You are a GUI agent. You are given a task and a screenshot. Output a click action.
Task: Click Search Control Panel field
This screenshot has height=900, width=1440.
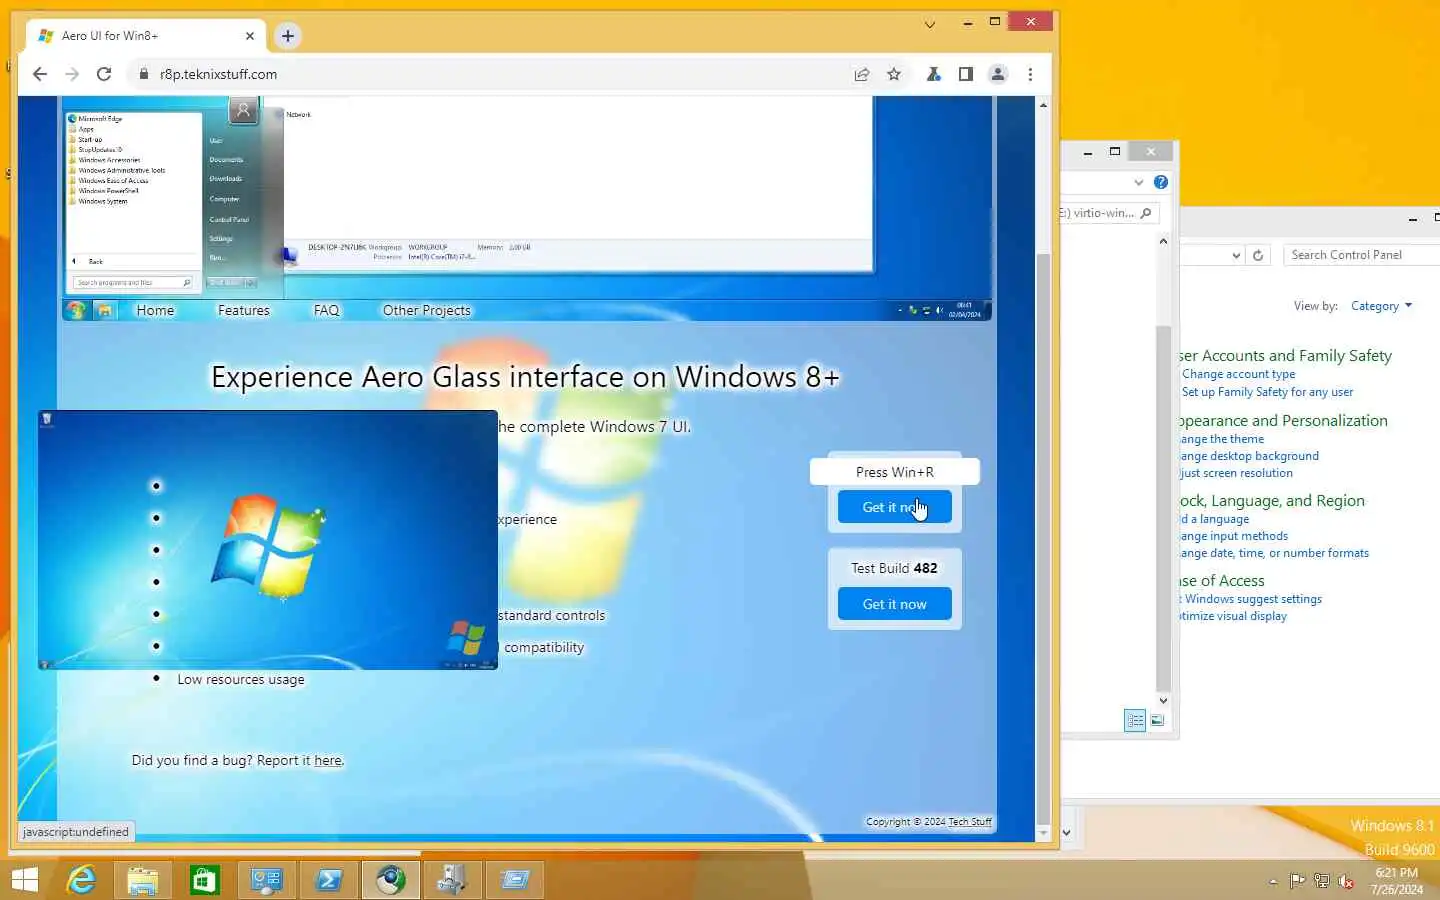point(1362,255)
